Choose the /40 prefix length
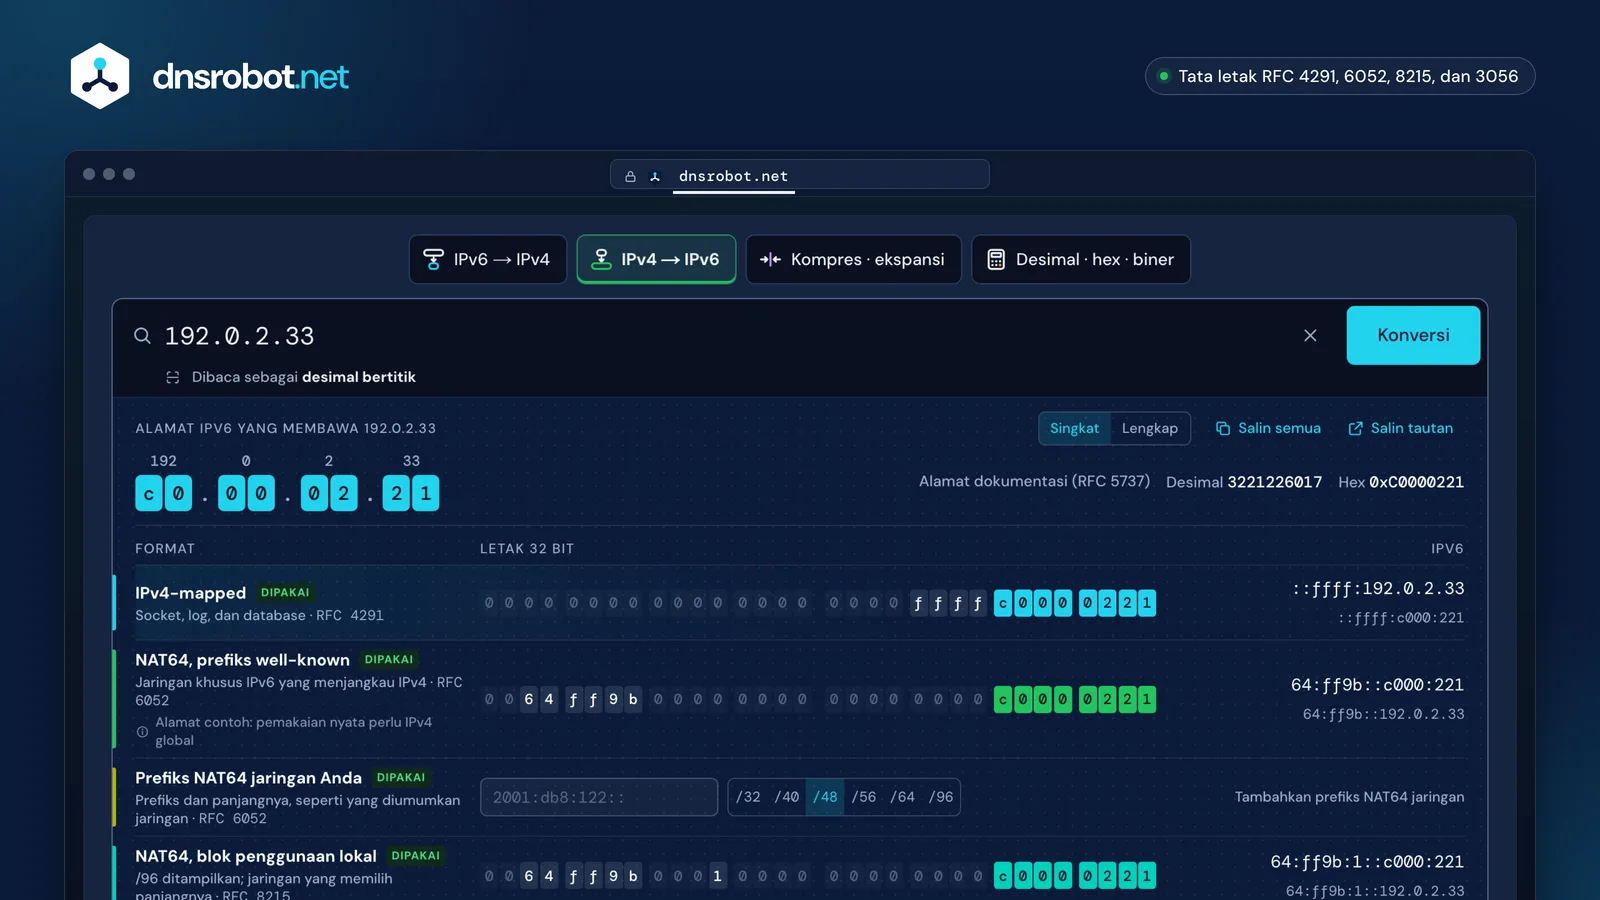 click(787, 797)
